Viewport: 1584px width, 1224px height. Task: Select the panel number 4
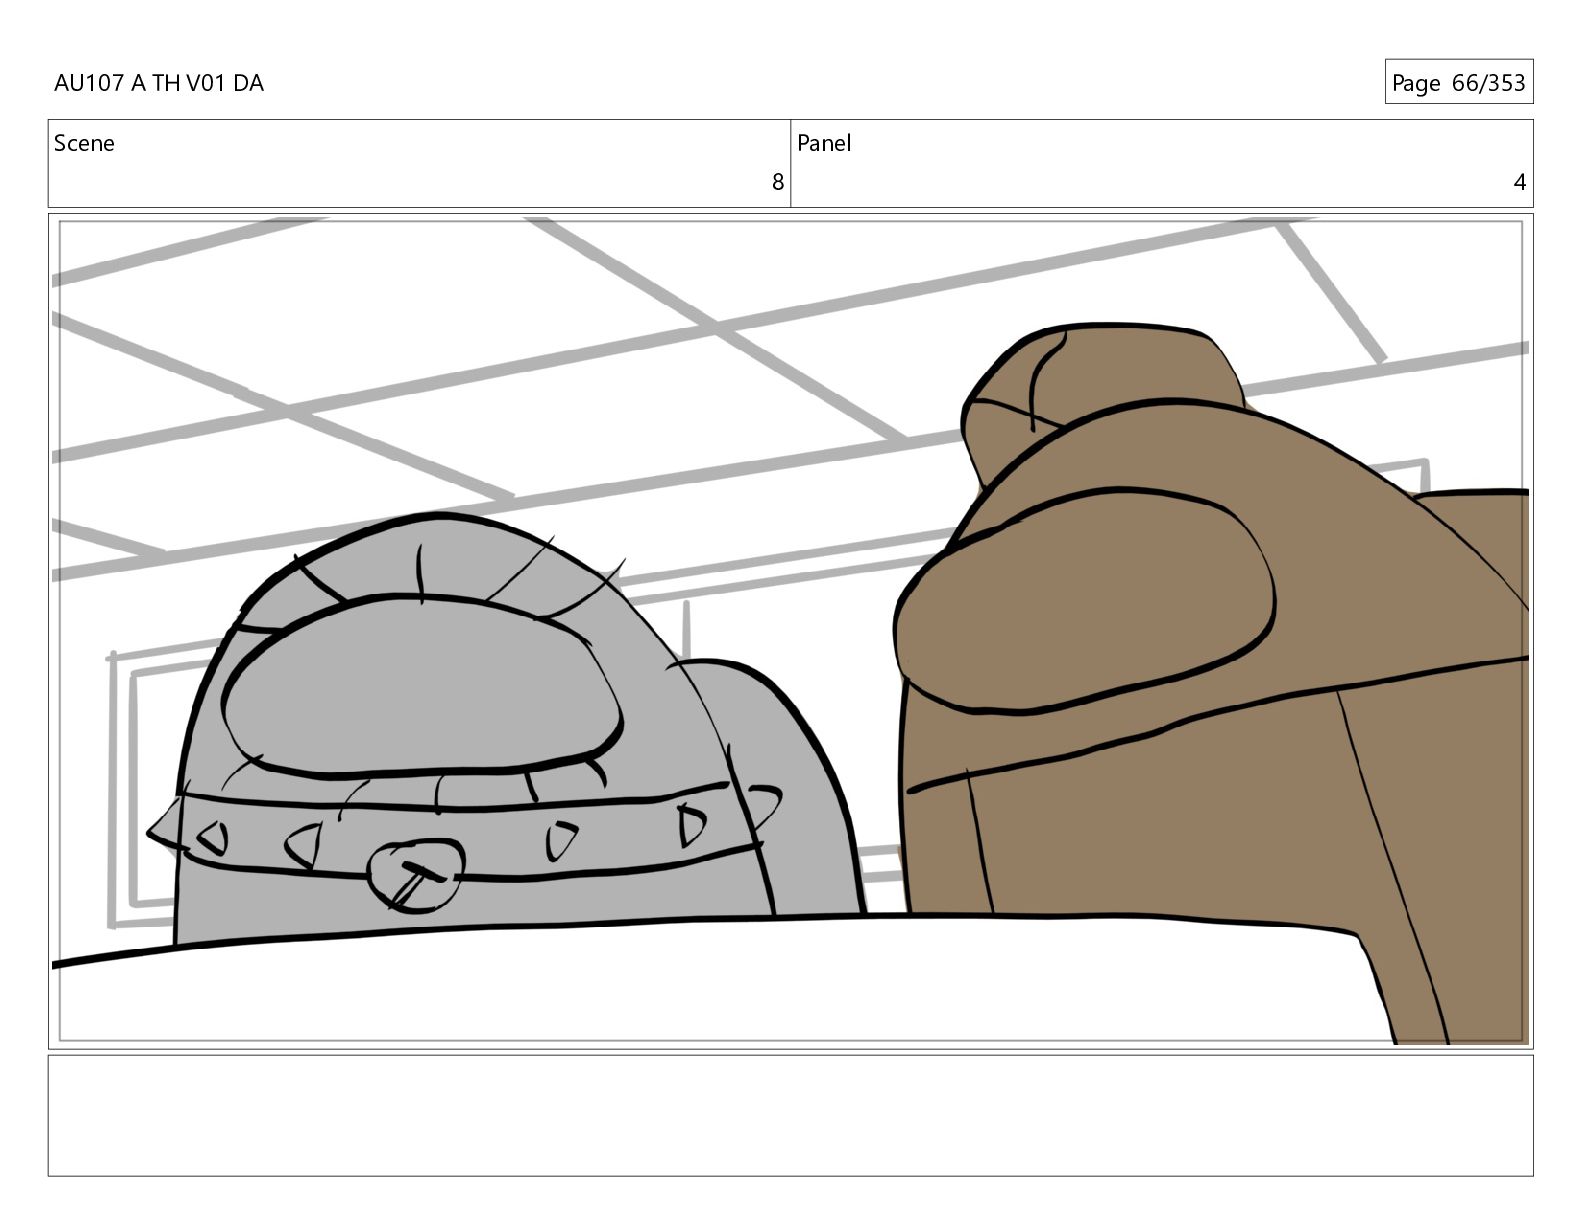tap(1519, 182)
